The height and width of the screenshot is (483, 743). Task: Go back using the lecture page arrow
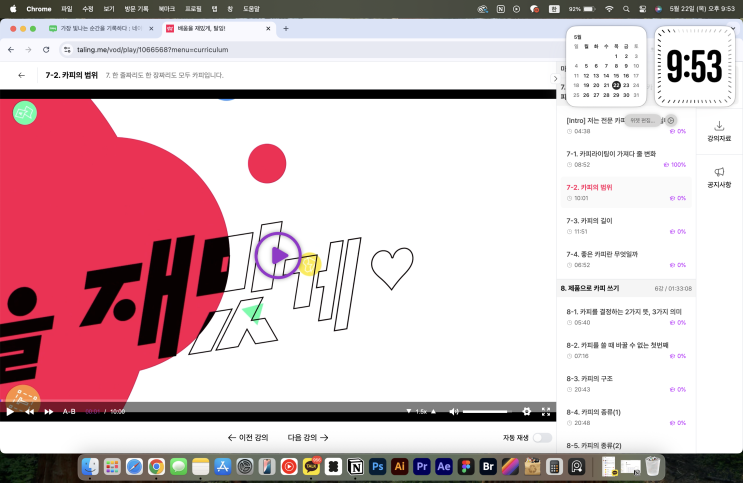point(22,75)
